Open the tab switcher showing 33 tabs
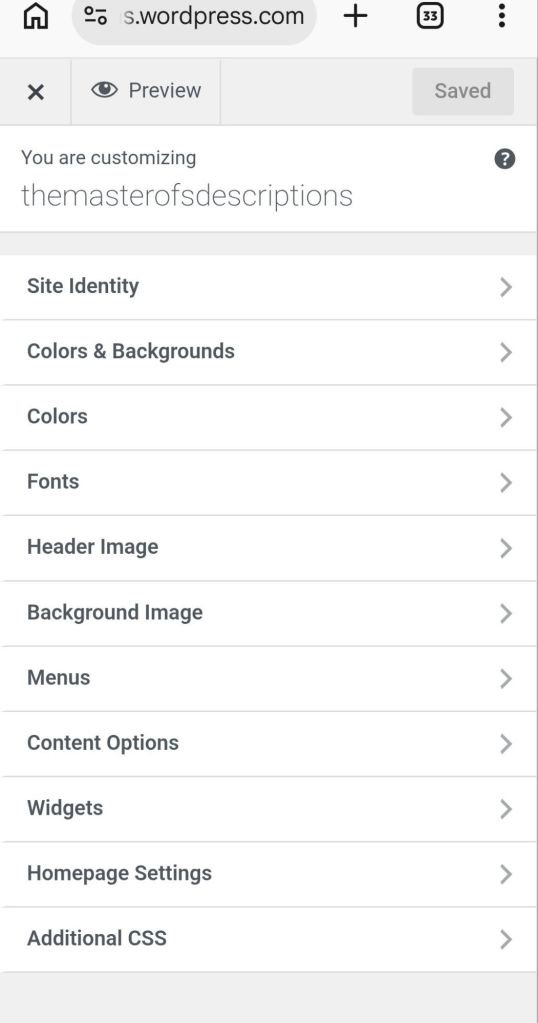538x1023 pixels. 430,16
